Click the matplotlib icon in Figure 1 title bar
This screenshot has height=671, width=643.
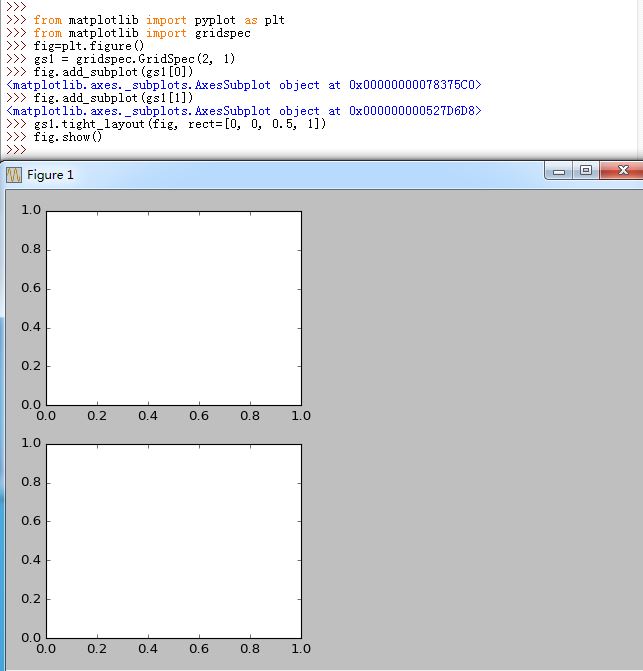(x=14, y=175)
